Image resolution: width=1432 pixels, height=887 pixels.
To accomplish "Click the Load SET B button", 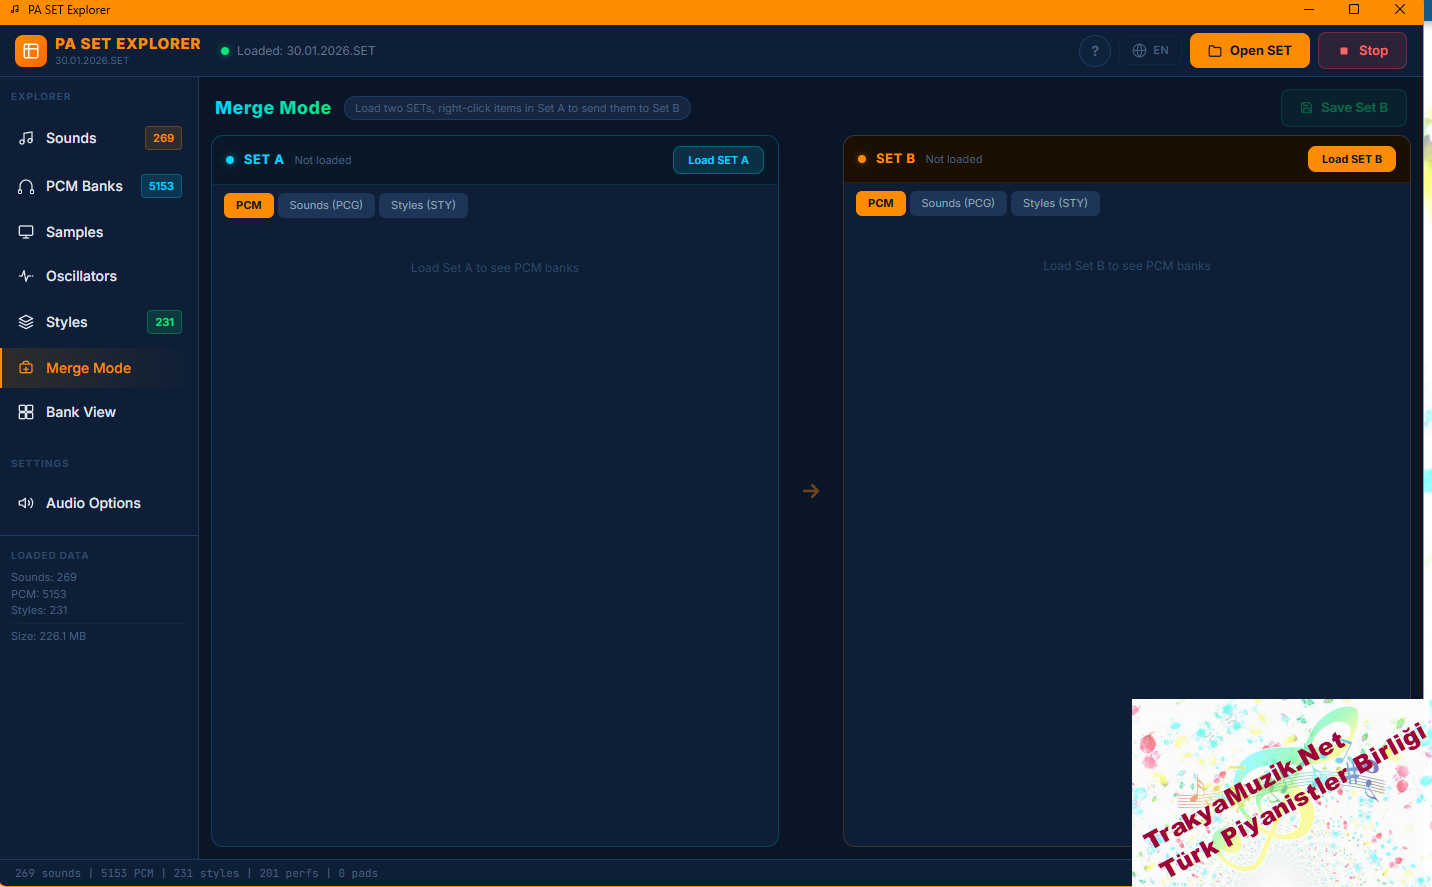I will coord(1351,159).
